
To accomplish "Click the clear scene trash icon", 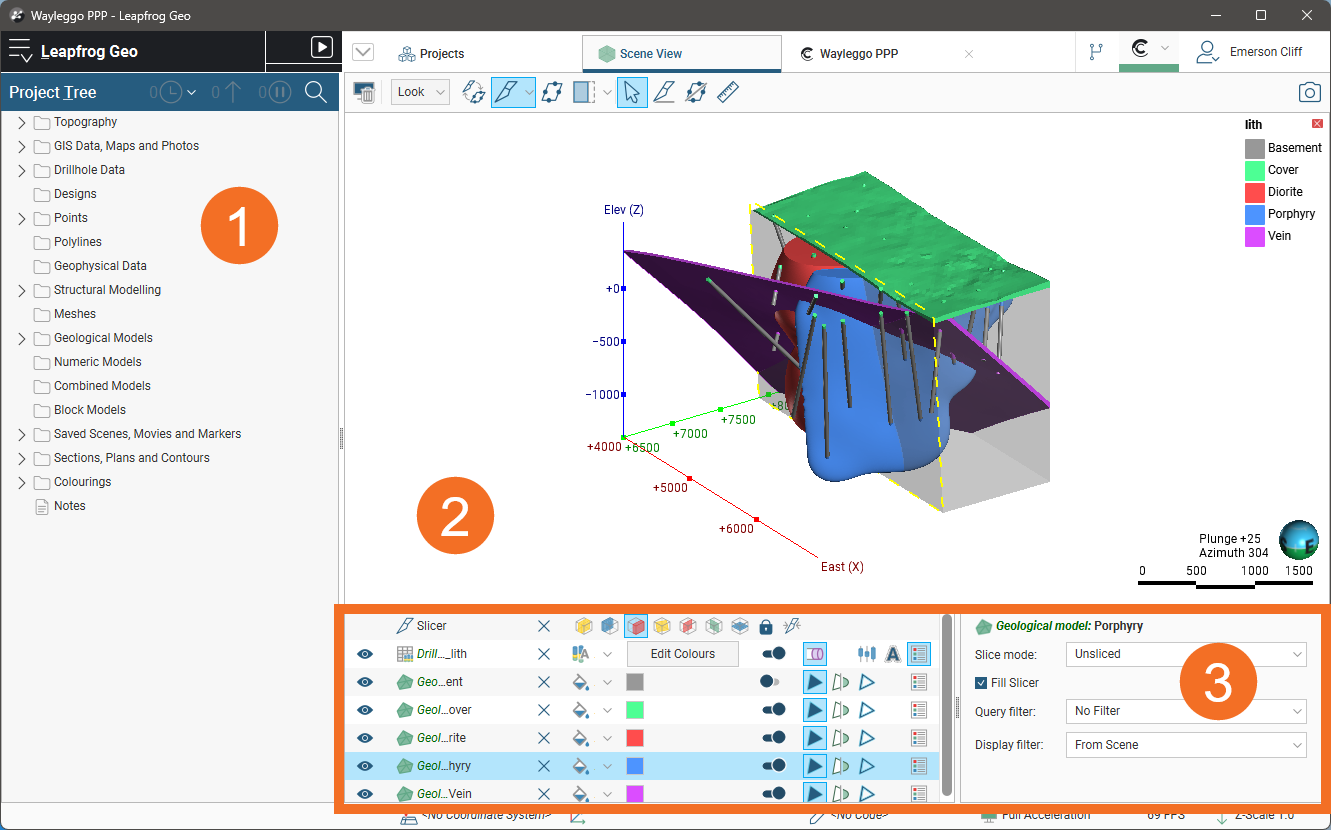I will pos(365,92).
